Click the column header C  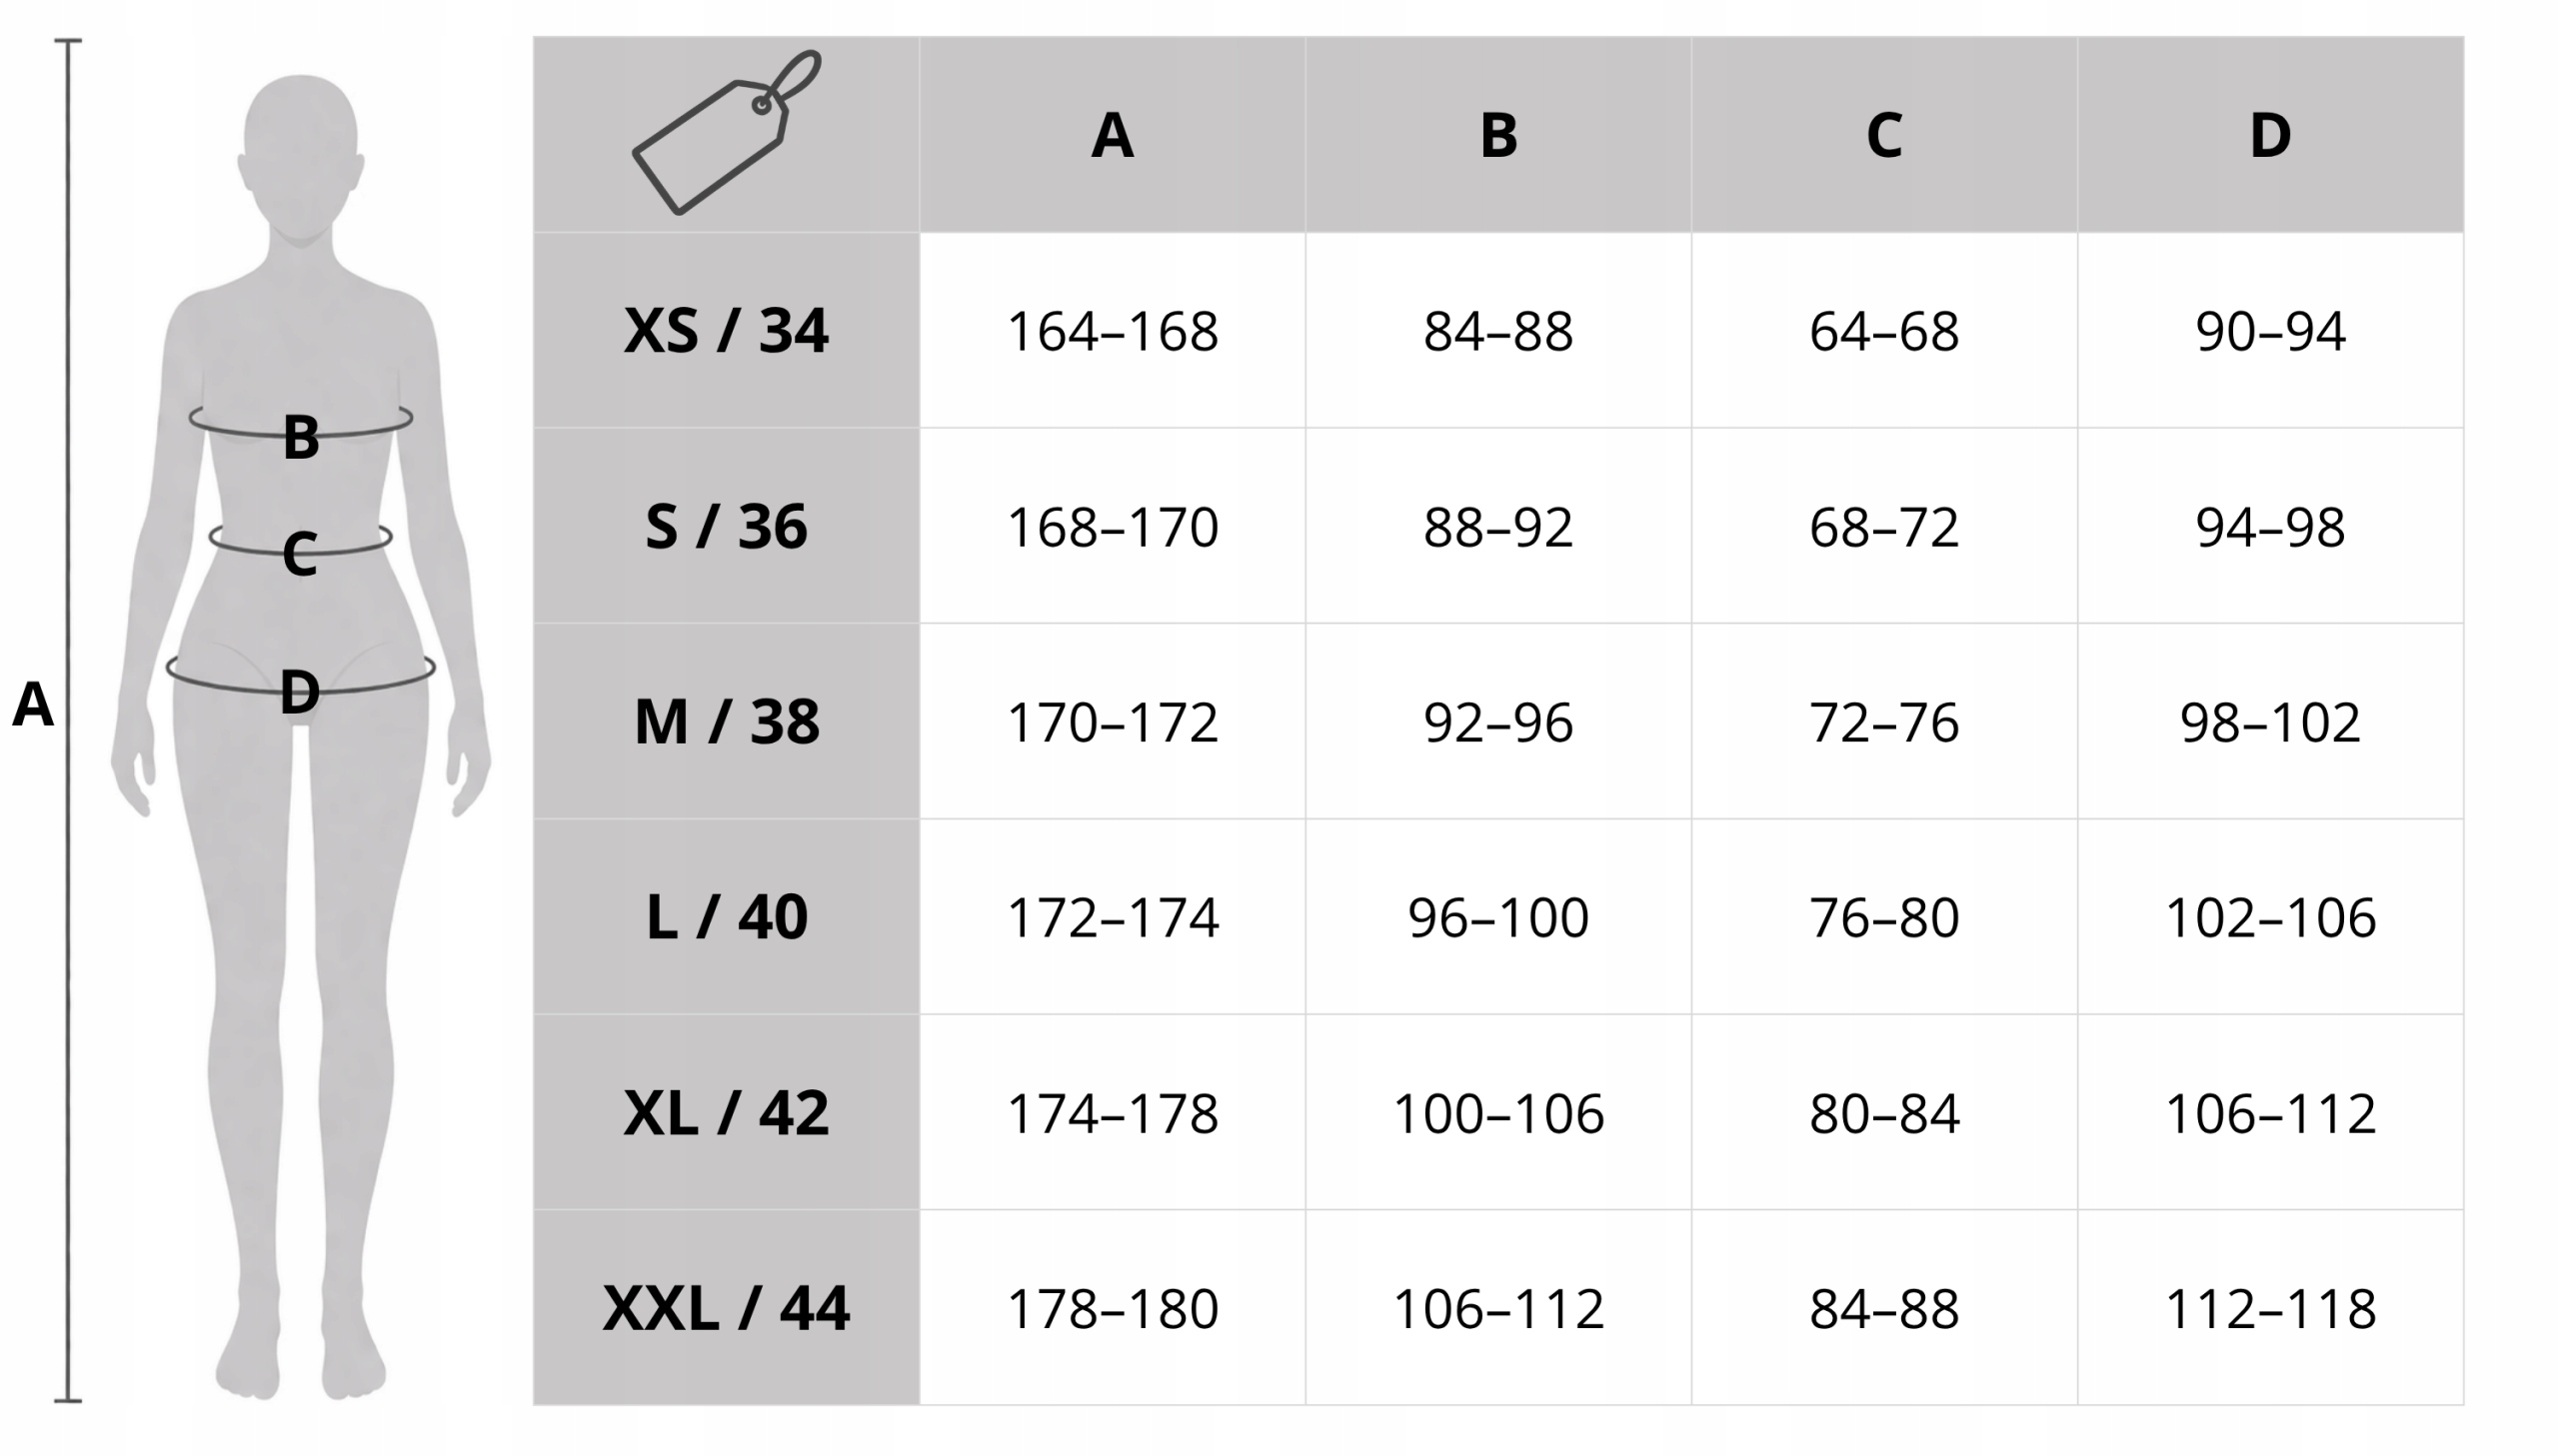pos(1884,135)
